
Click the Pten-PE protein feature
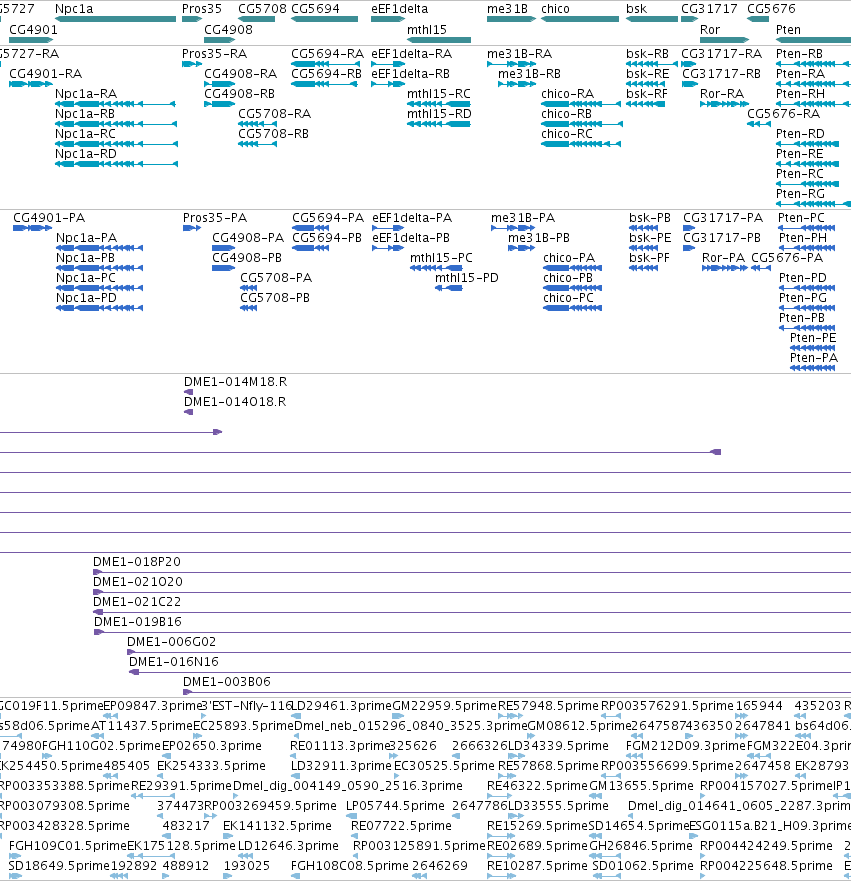[812, 348]
